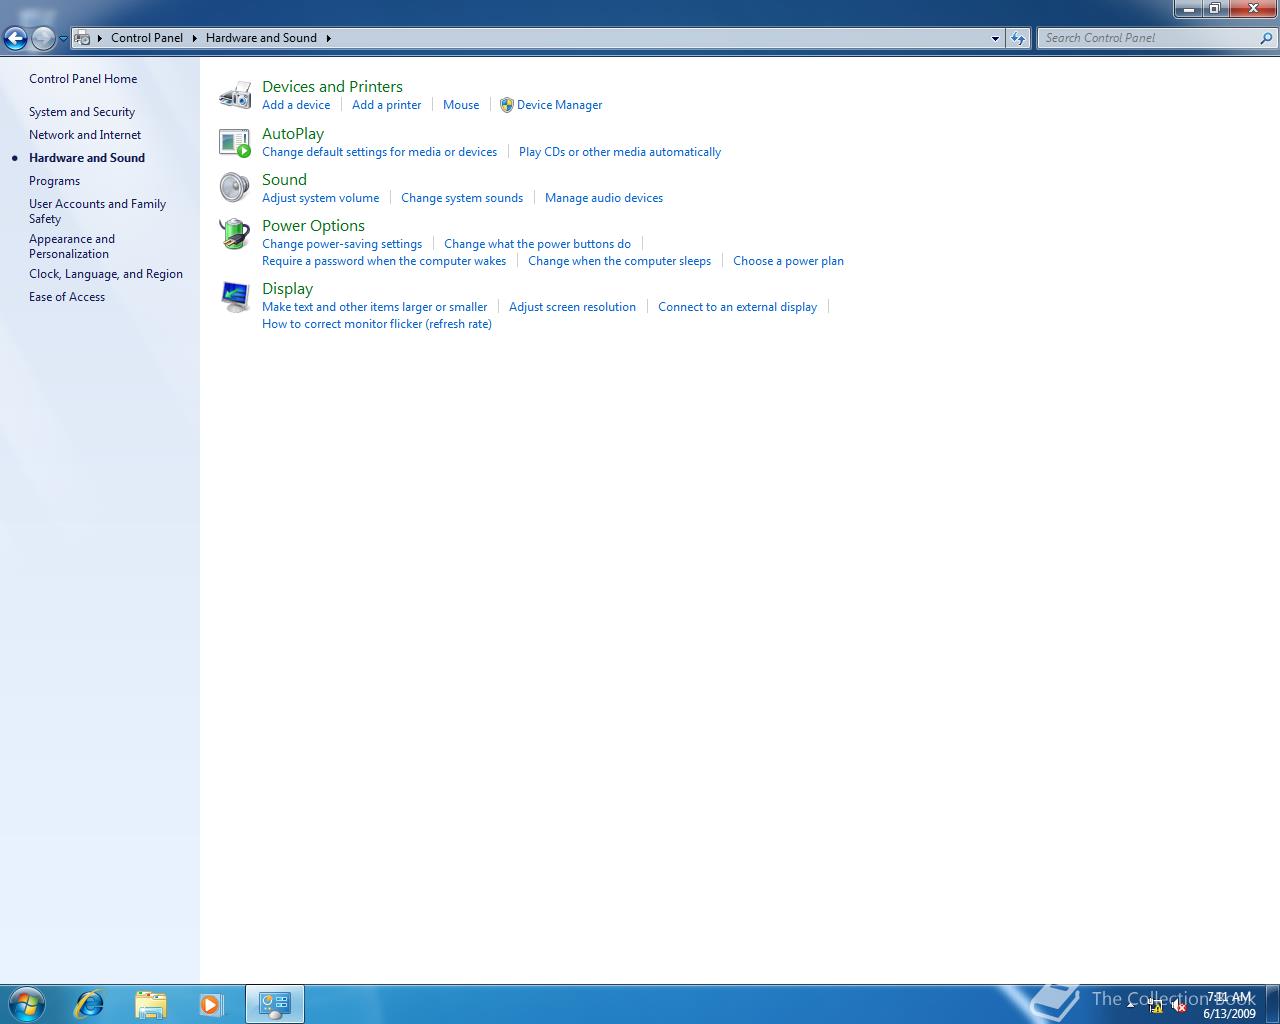Open Ease of Access category
The height and width of the screenshot is (1024, 1280).
pos(67,297)
